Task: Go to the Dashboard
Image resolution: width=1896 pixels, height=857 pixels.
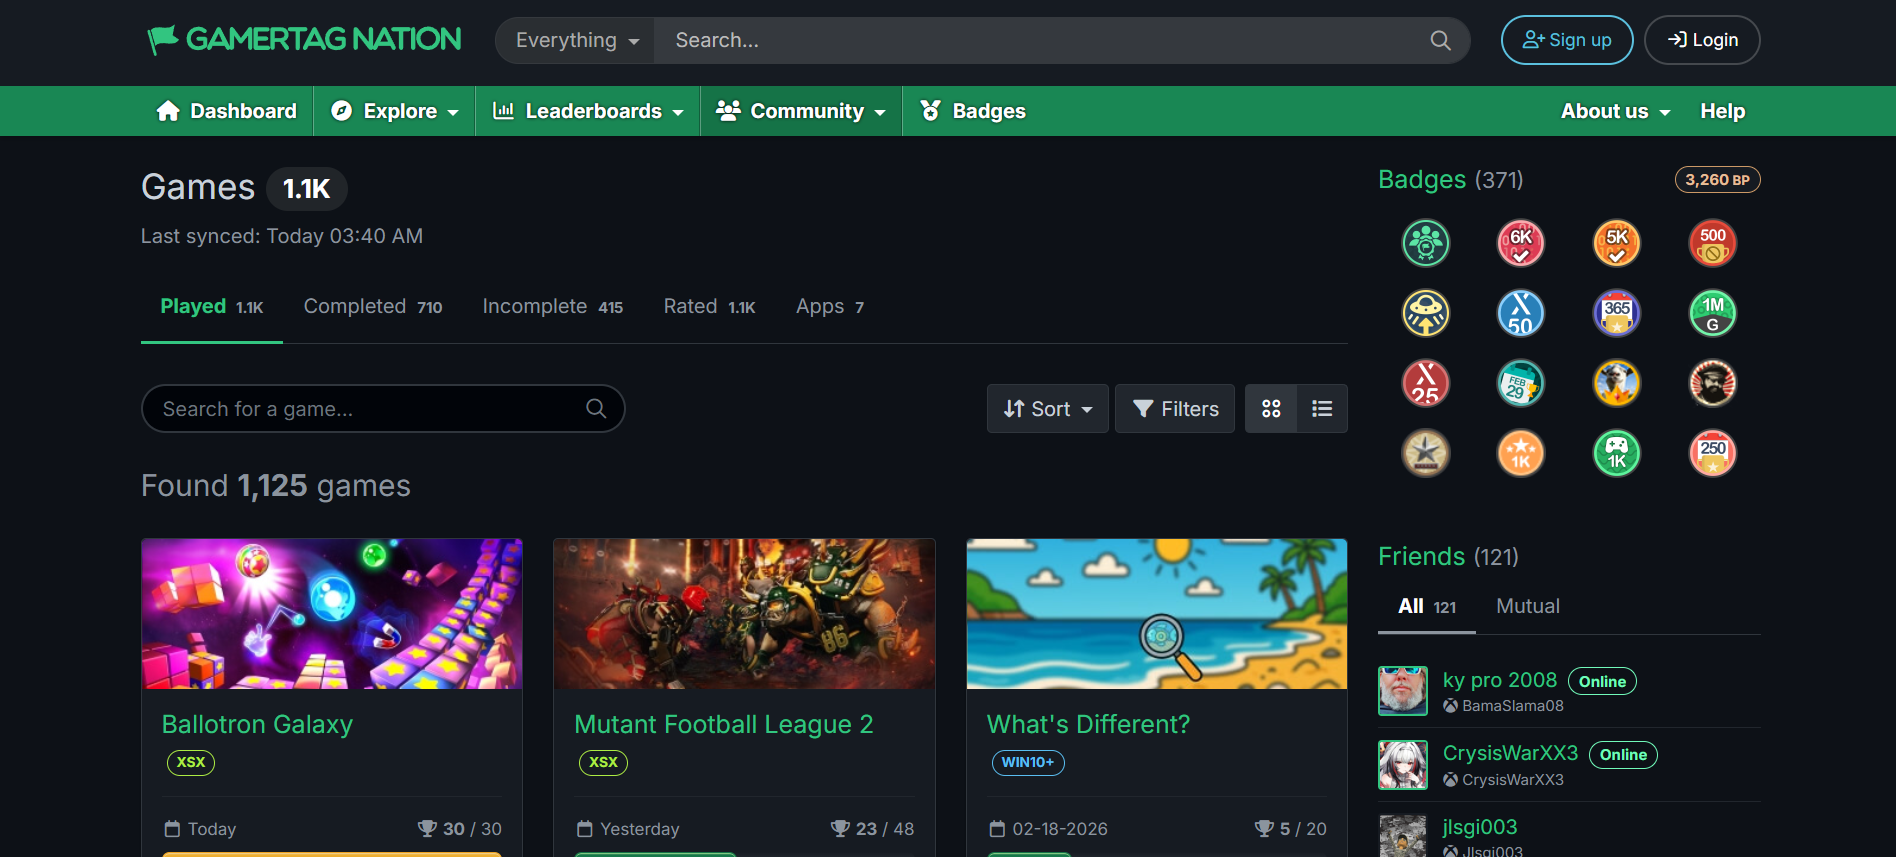Action: click(x=227, y=111)
